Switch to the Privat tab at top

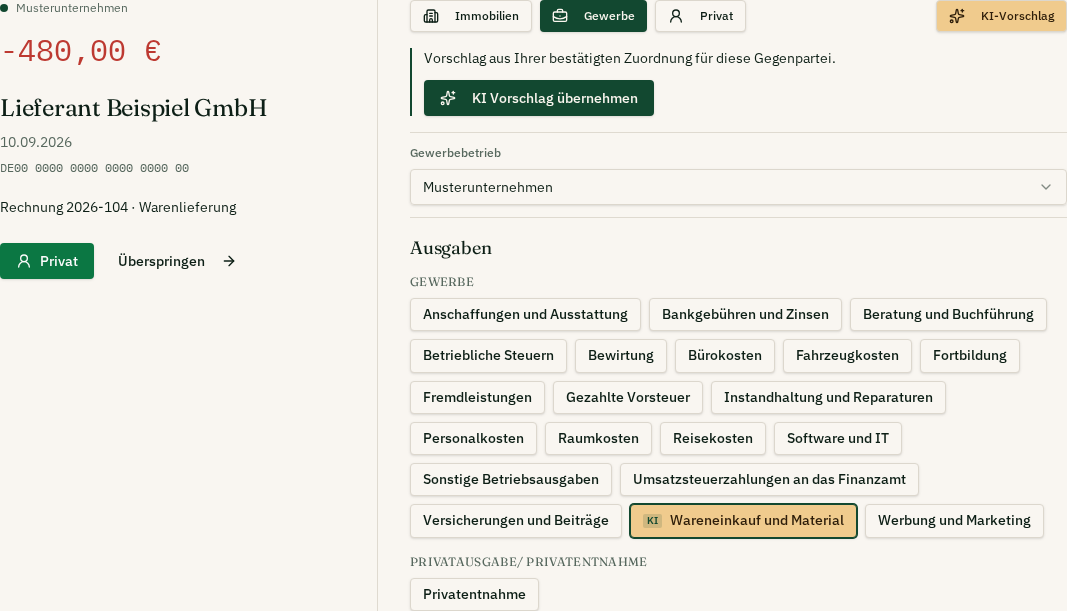click(700, 16)
